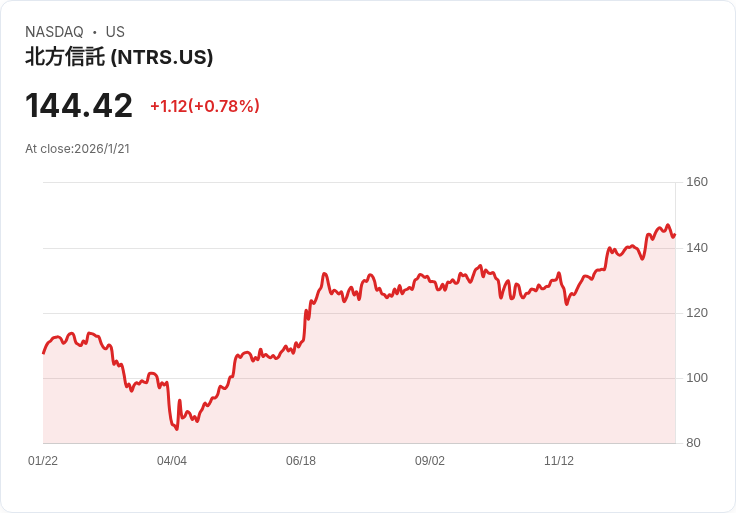This screenshot has height=513, width=736.
Task: Click the 11/12 x-axis date
Action: click(x=559, y=461)
